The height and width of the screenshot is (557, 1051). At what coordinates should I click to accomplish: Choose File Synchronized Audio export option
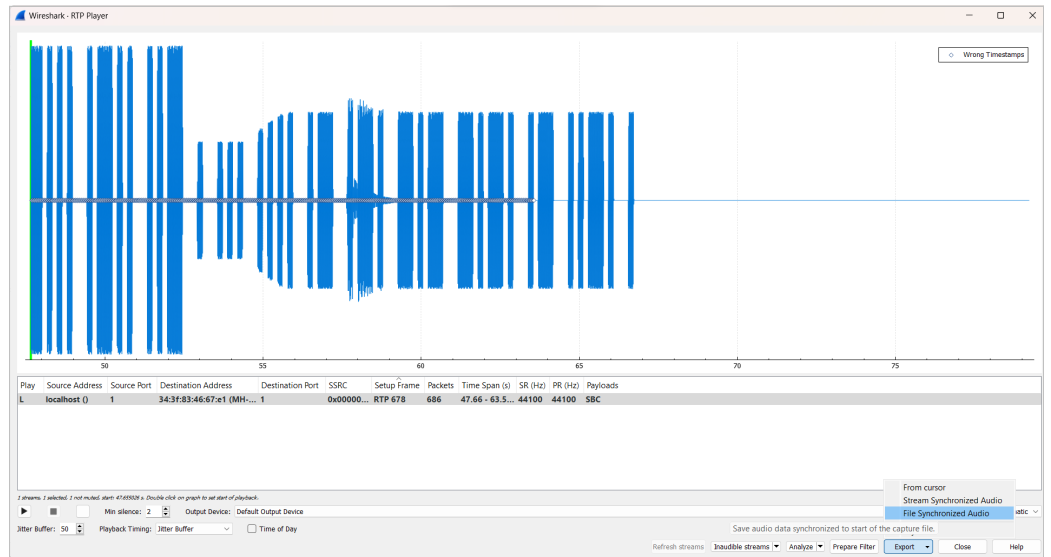pos(948,513)
